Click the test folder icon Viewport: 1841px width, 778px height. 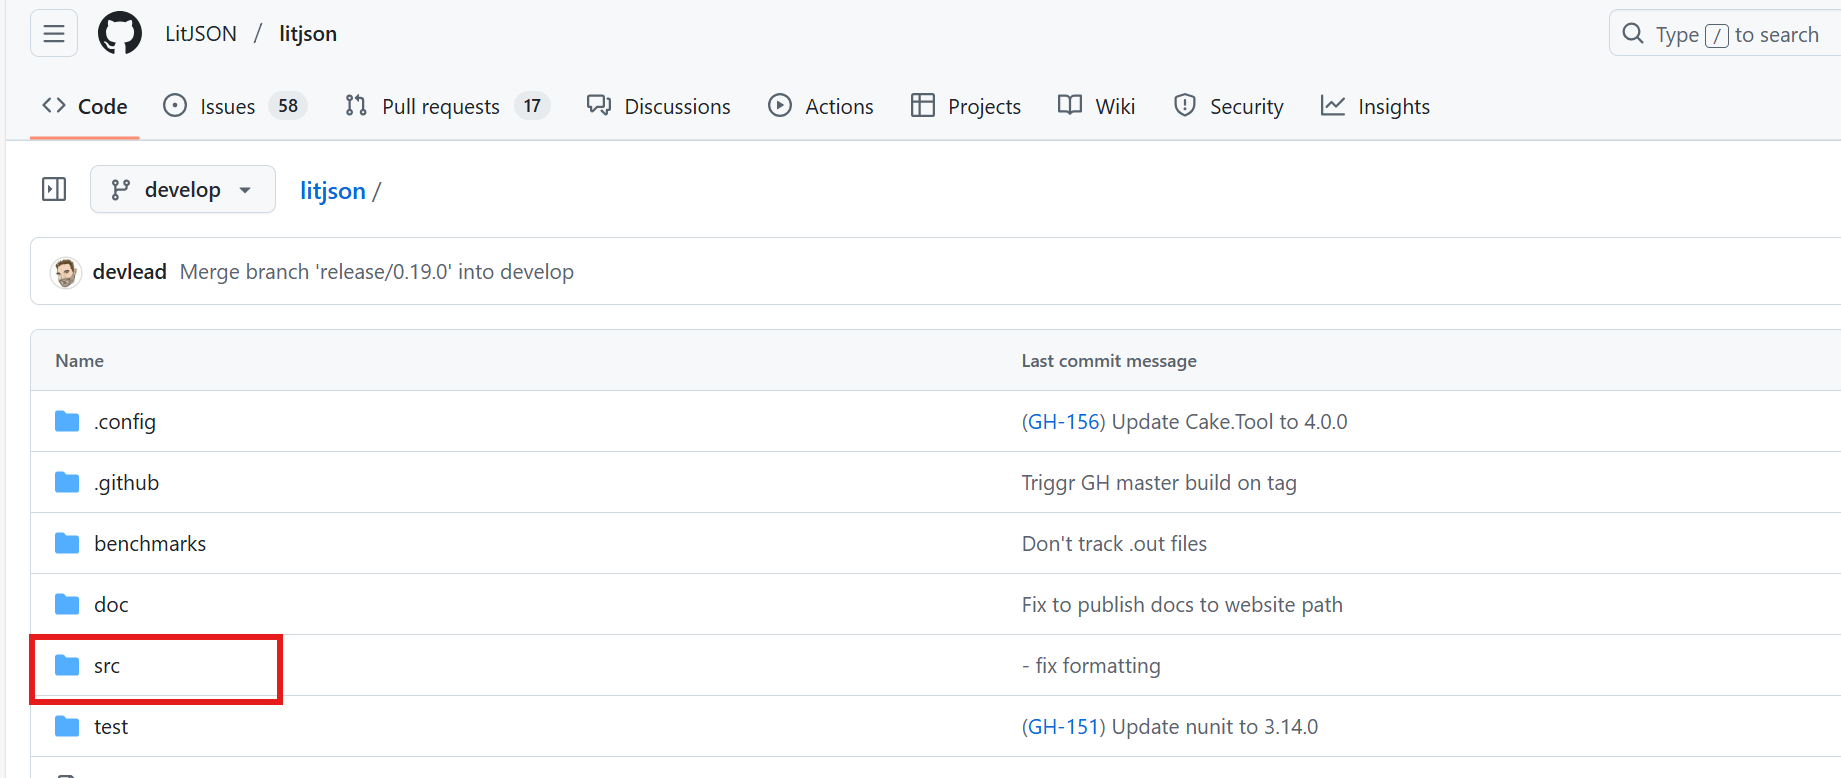point(67,726)
